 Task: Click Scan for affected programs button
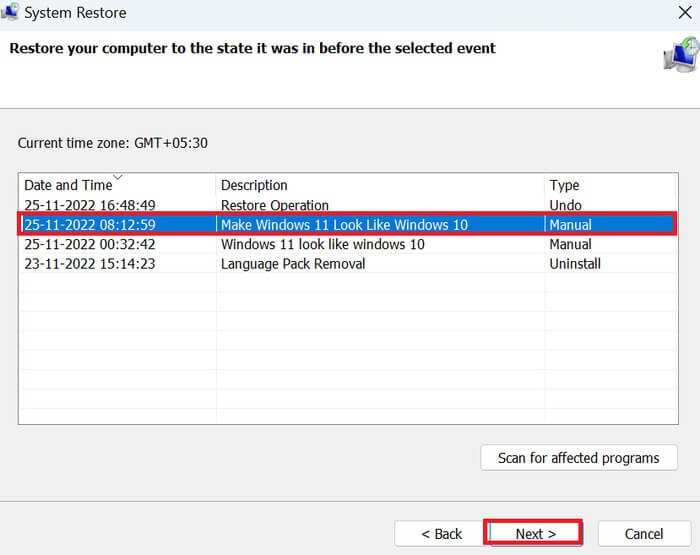(579, 458)
